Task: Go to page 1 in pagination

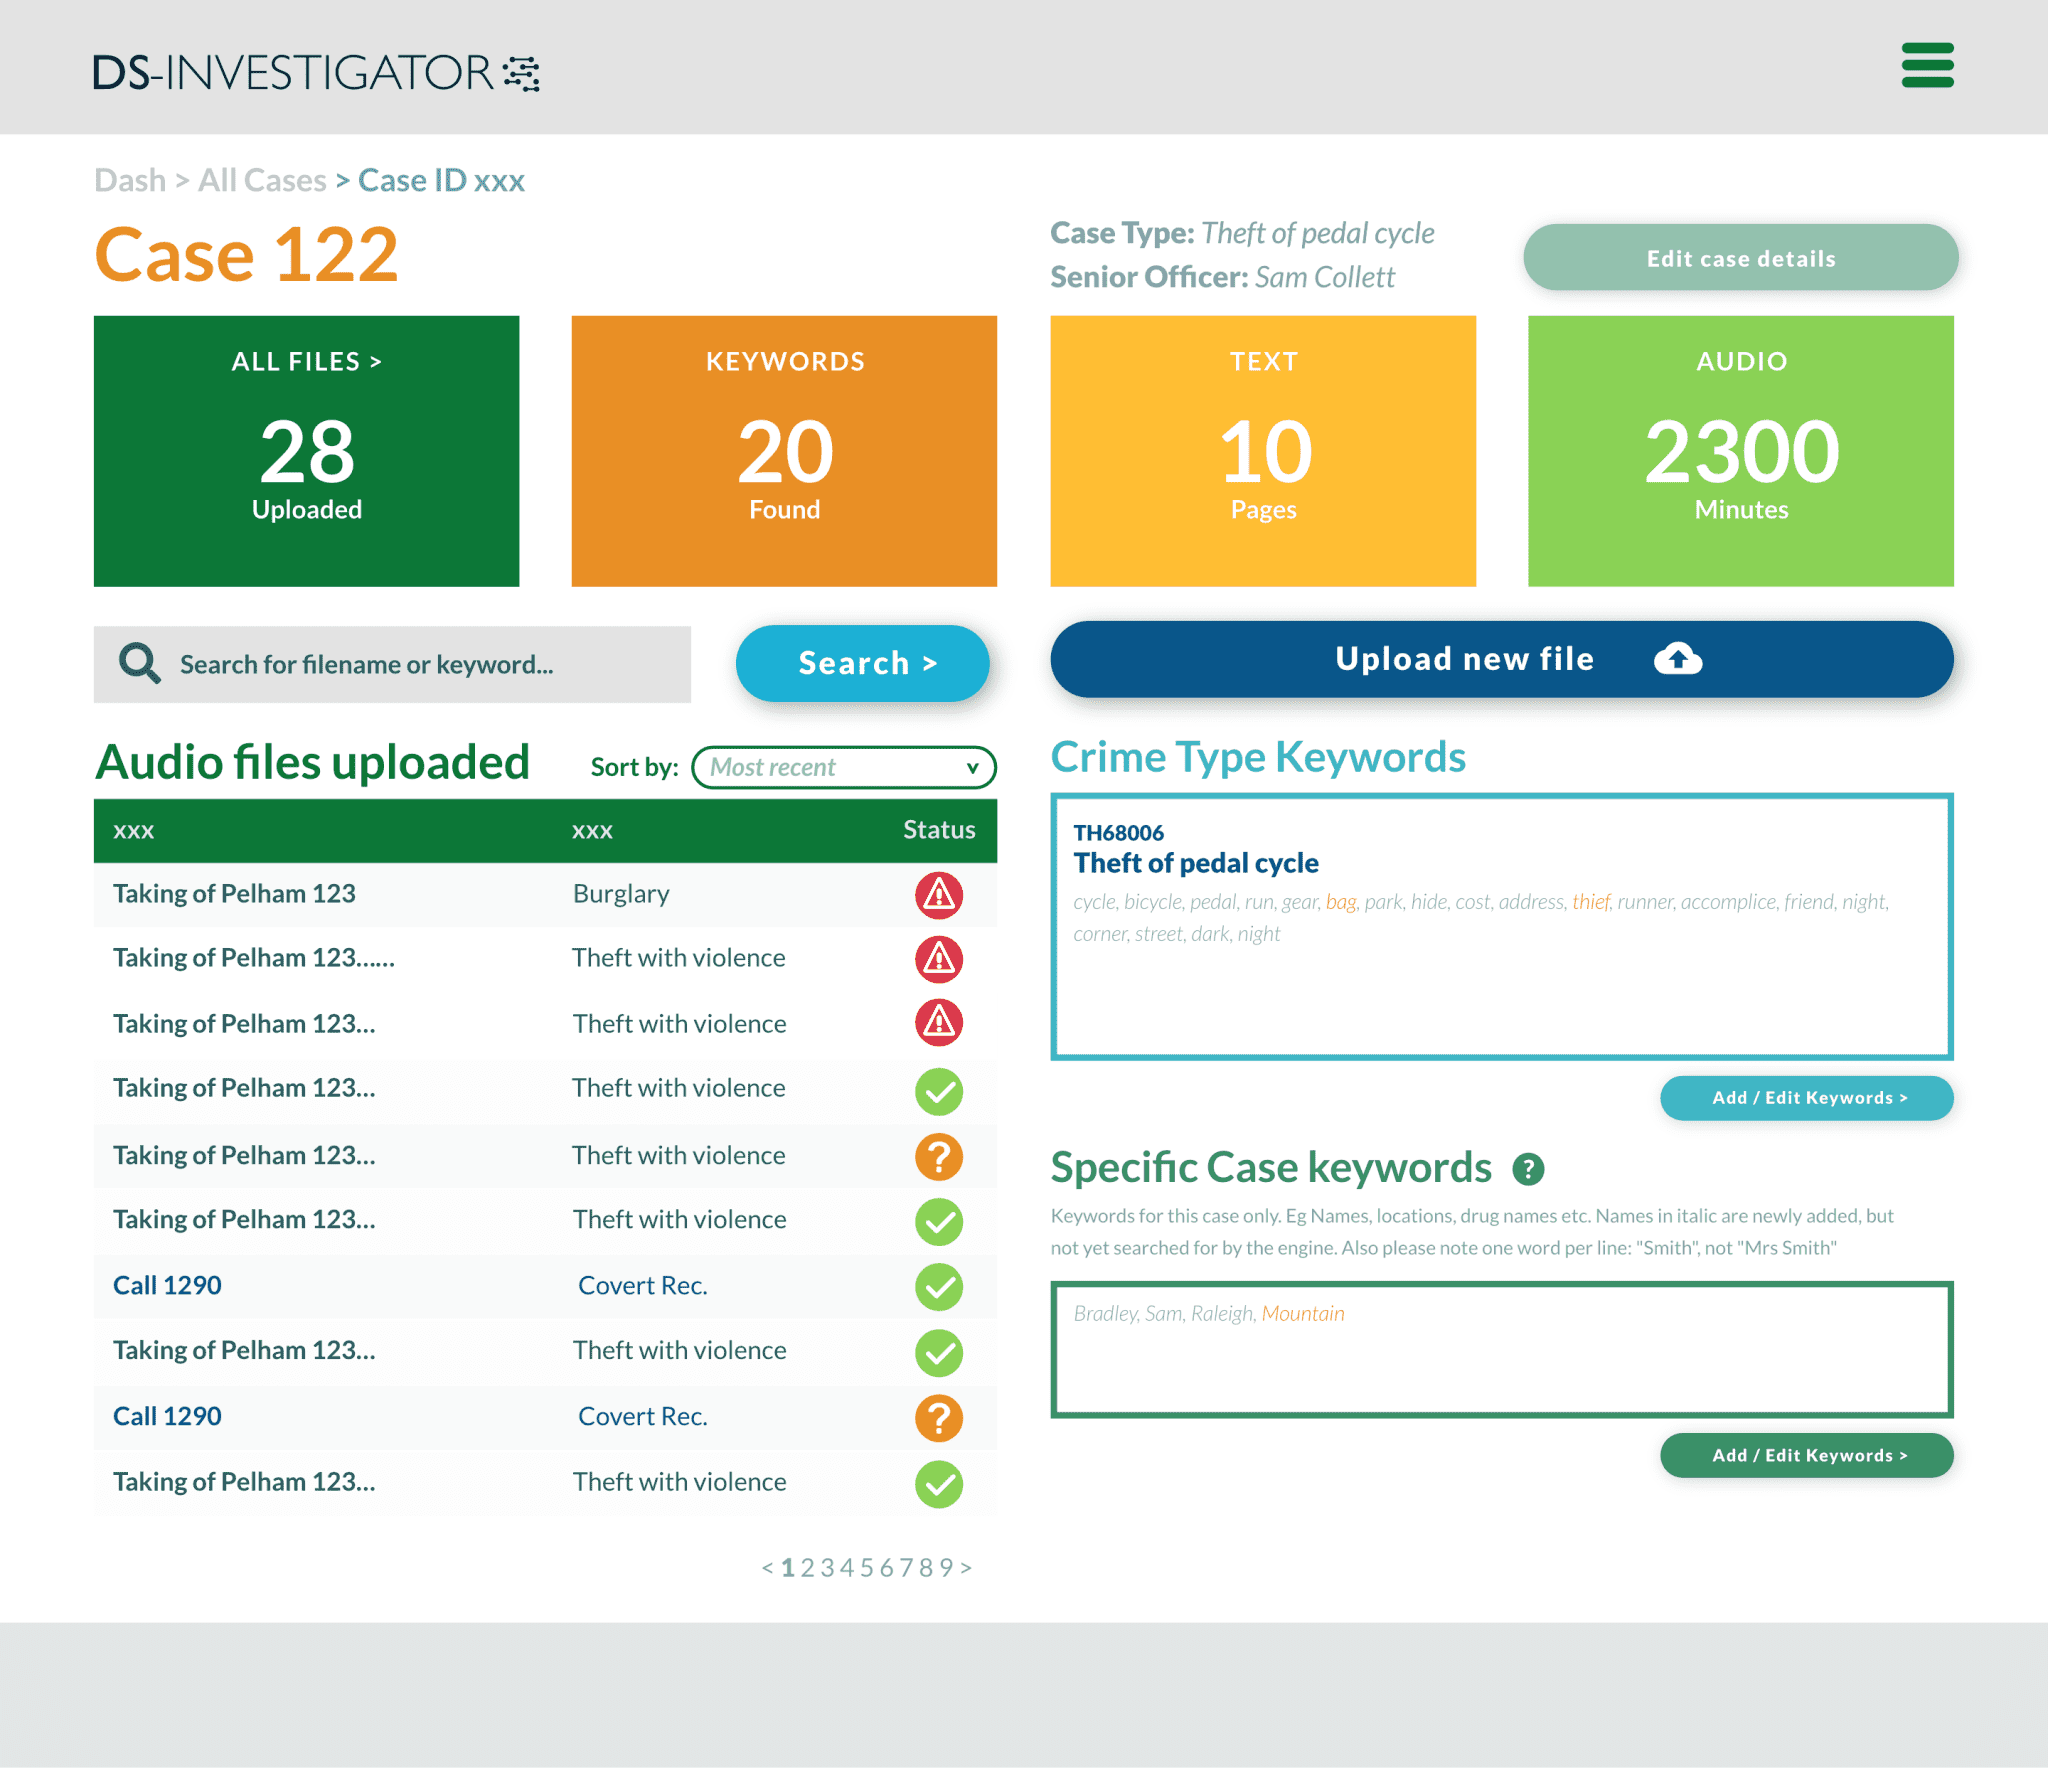Action: [x=788, y=1568]
